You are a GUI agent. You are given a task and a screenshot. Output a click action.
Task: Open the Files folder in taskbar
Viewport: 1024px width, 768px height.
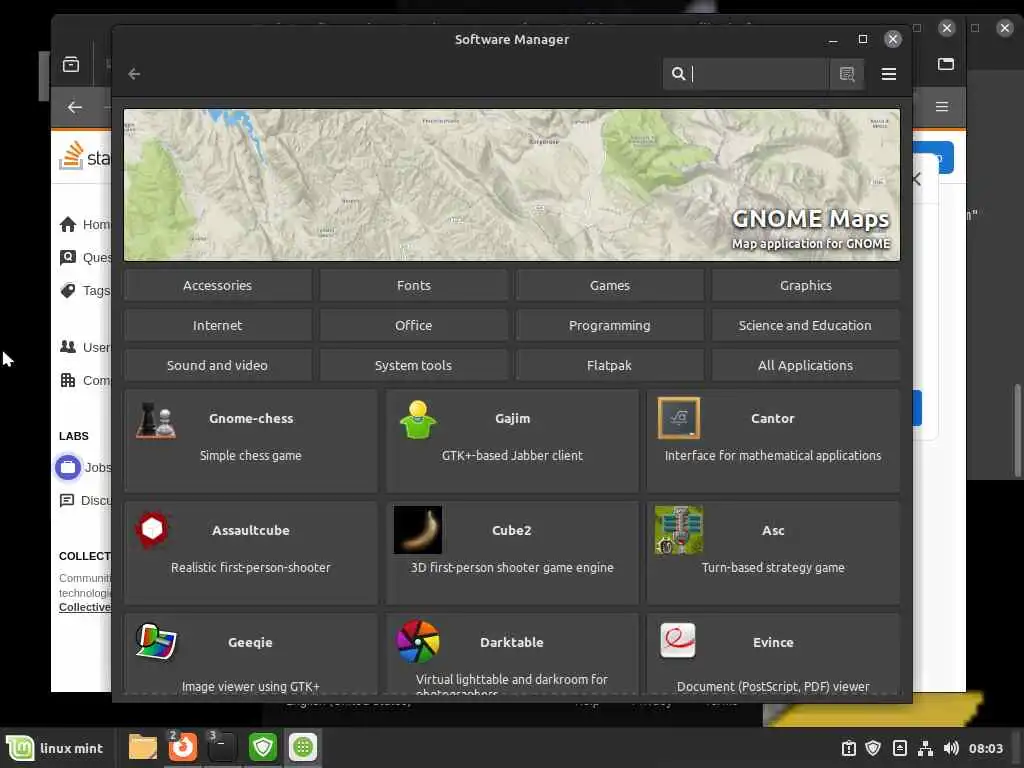(142, 747)
